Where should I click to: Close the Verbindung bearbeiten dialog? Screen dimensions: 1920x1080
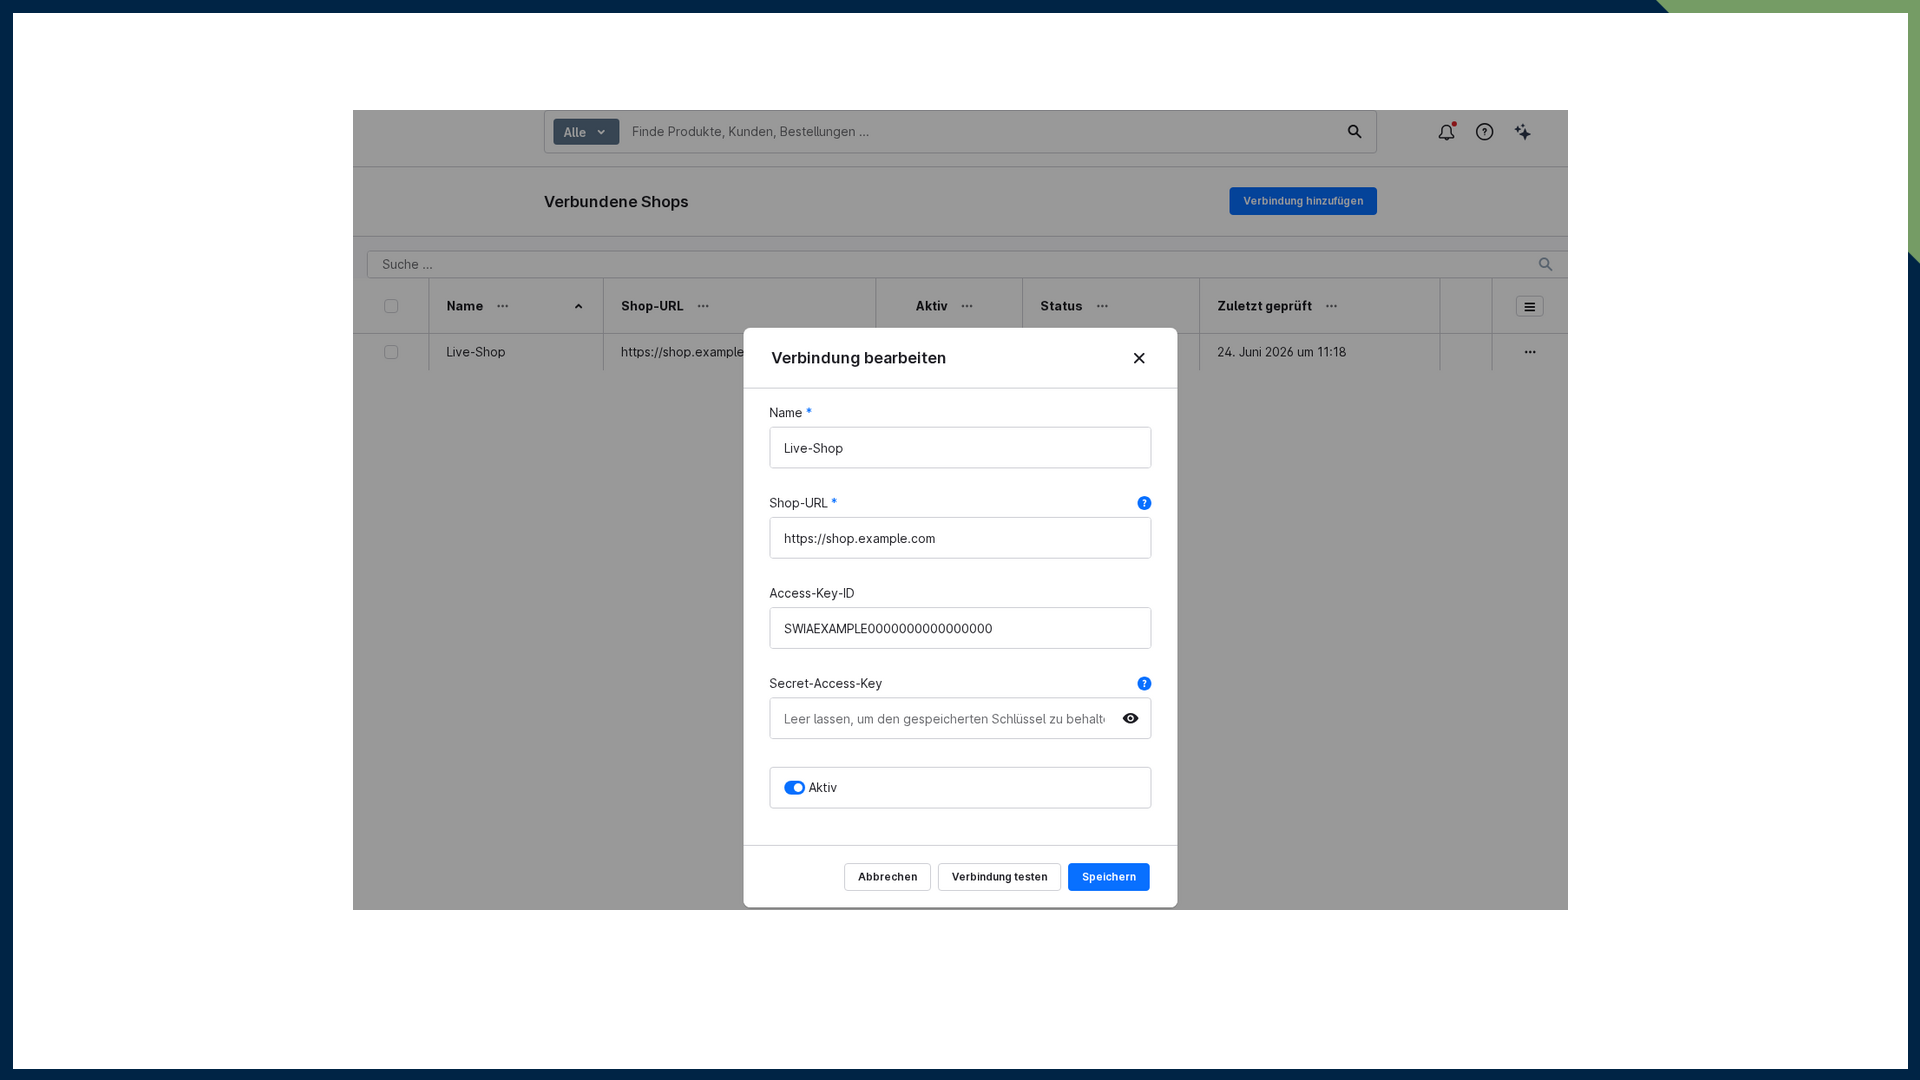pyautogui.click(x=1139, y=358)
